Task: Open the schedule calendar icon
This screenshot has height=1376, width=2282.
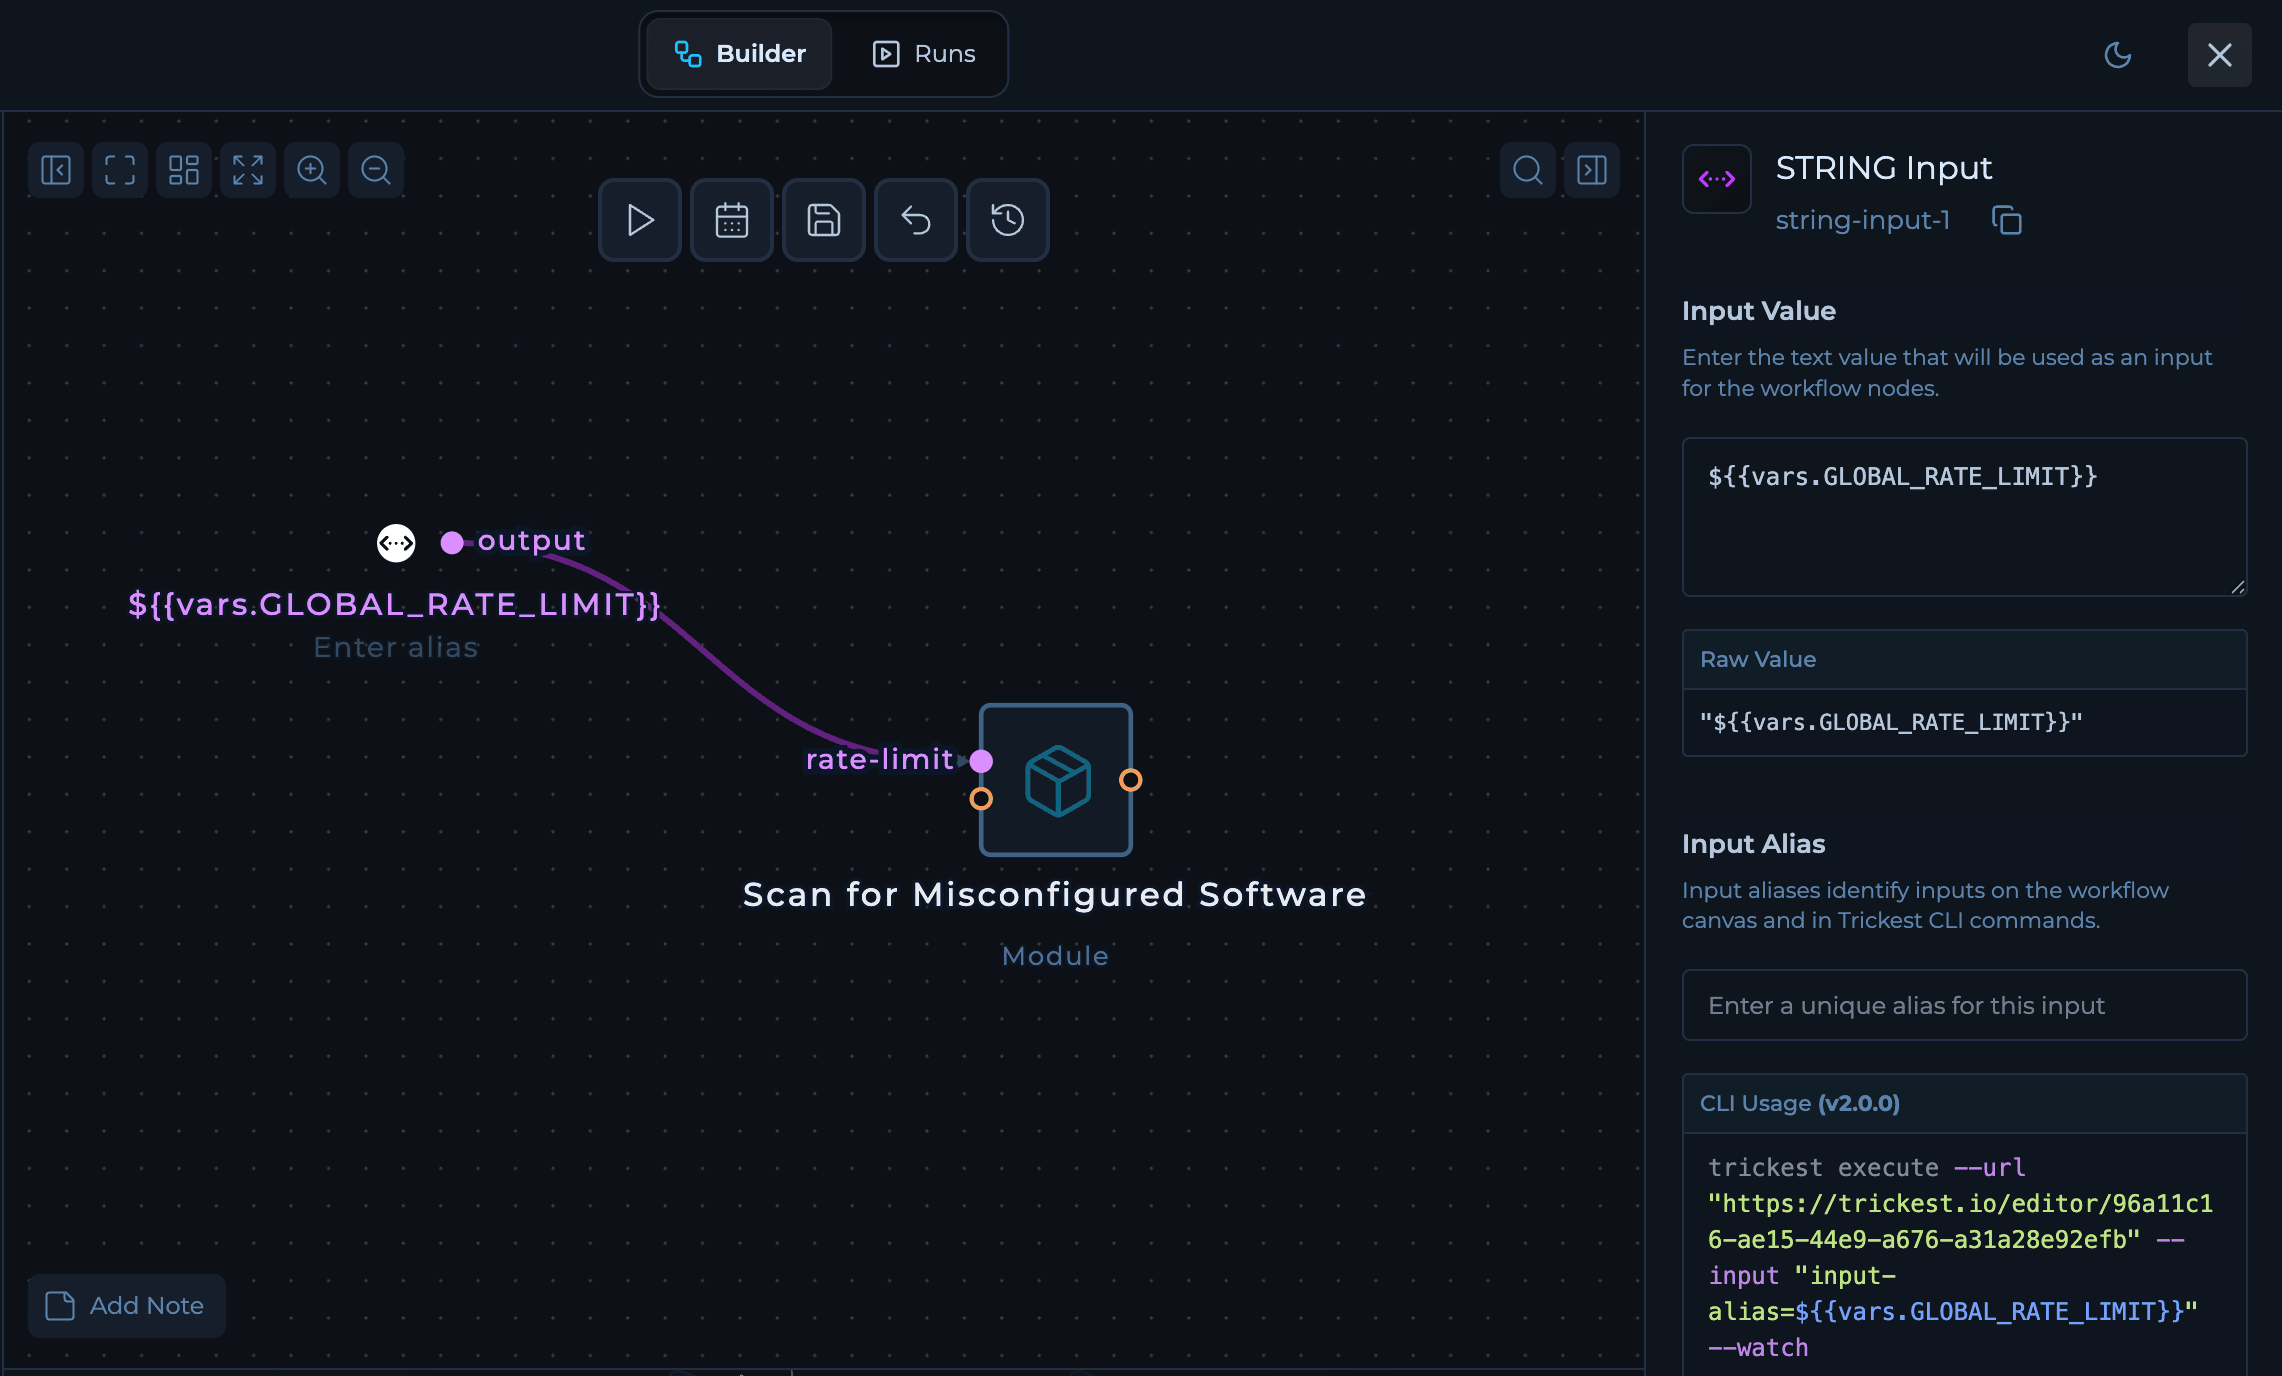Action: (x=732, y=220)
